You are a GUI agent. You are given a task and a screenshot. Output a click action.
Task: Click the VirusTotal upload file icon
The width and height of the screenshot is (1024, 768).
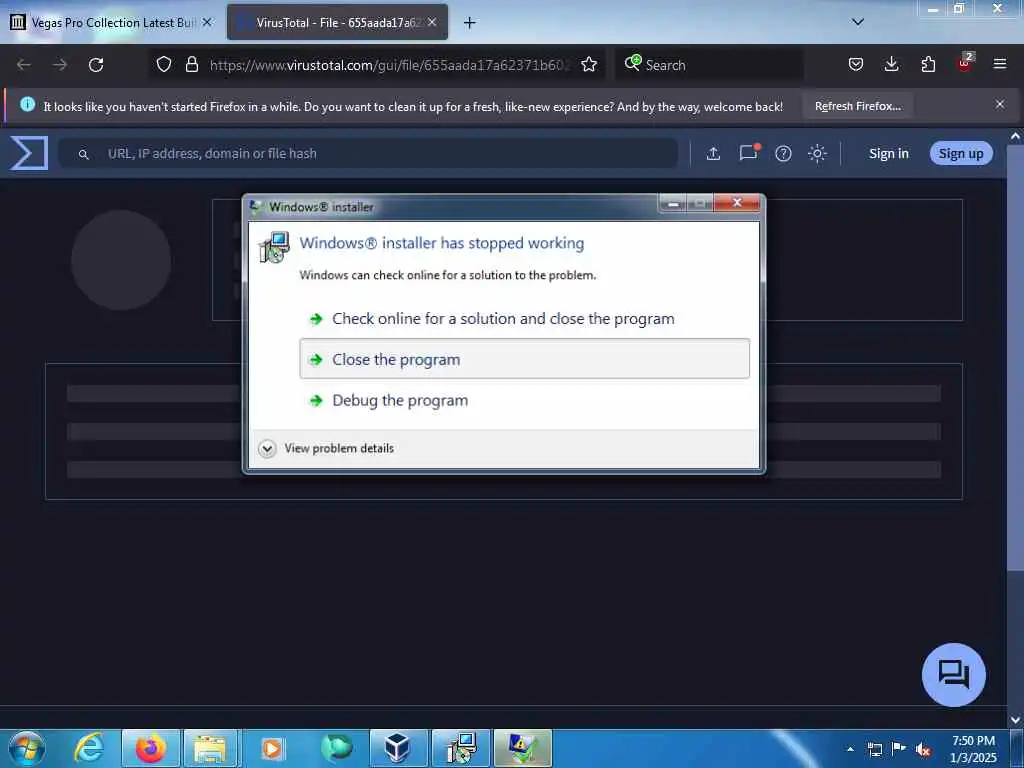(713, 153)
